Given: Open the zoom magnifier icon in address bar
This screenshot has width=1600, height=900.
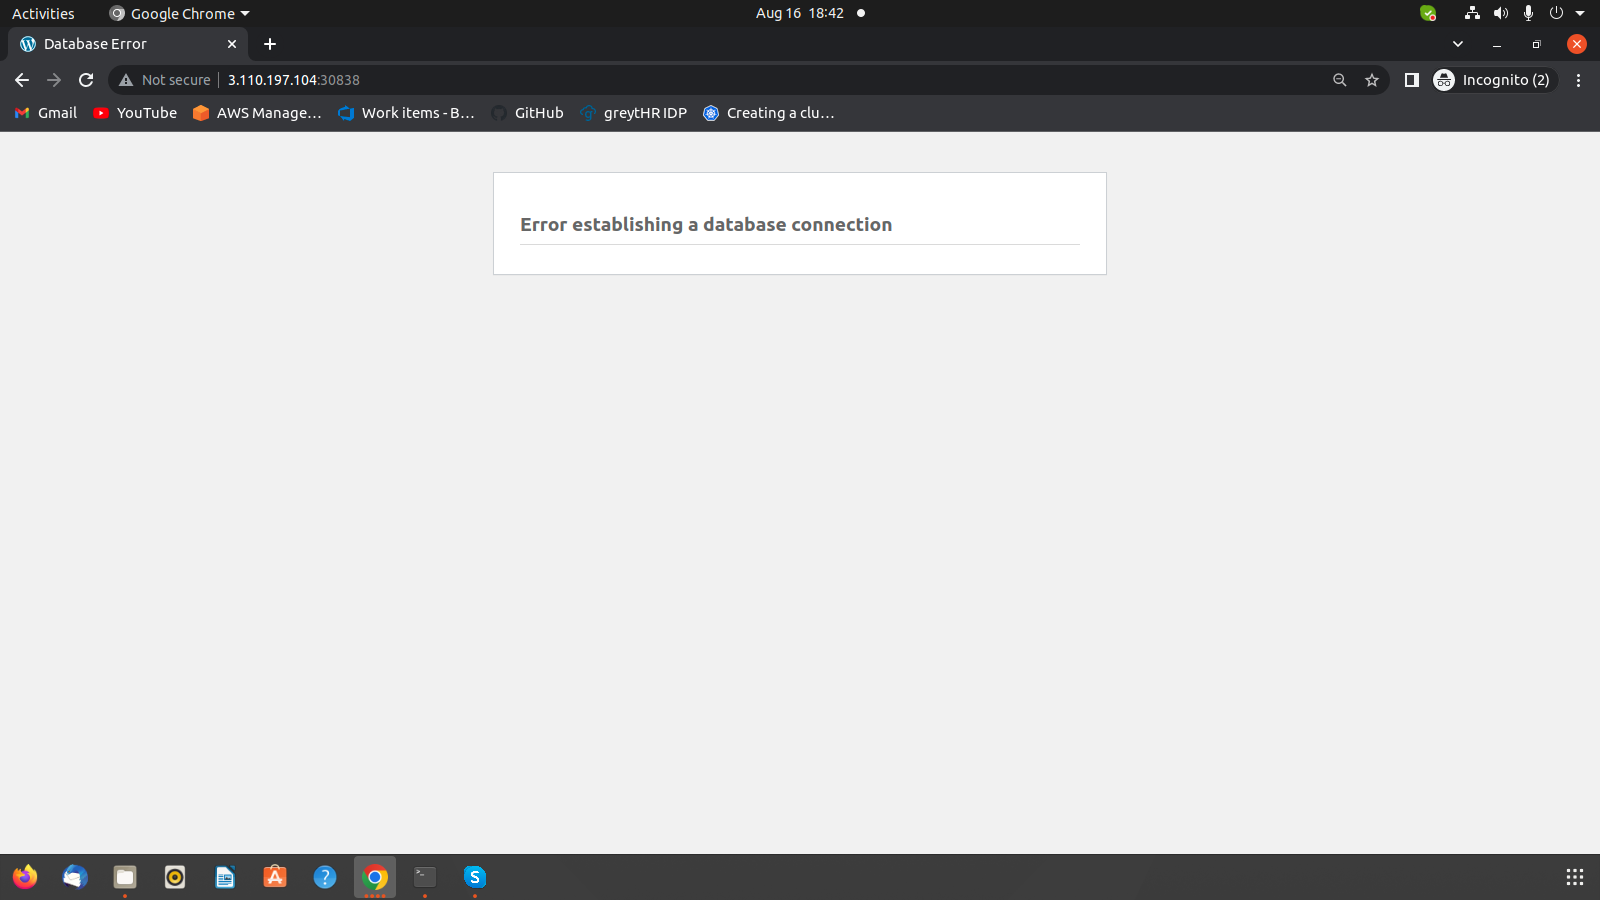Looking at the screenshot, I should pyautogui.click(x=1340, y=80).
